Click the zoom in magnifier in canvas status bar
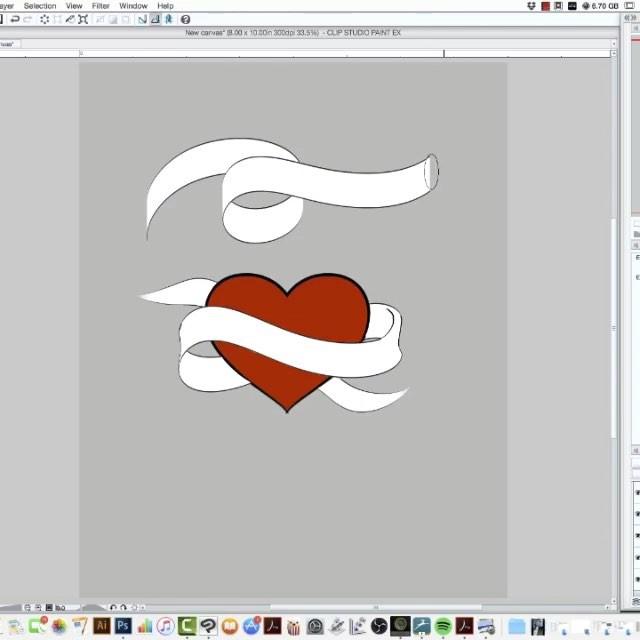Image resolution: width=640 pixels, height=640 pixels. 38,607
